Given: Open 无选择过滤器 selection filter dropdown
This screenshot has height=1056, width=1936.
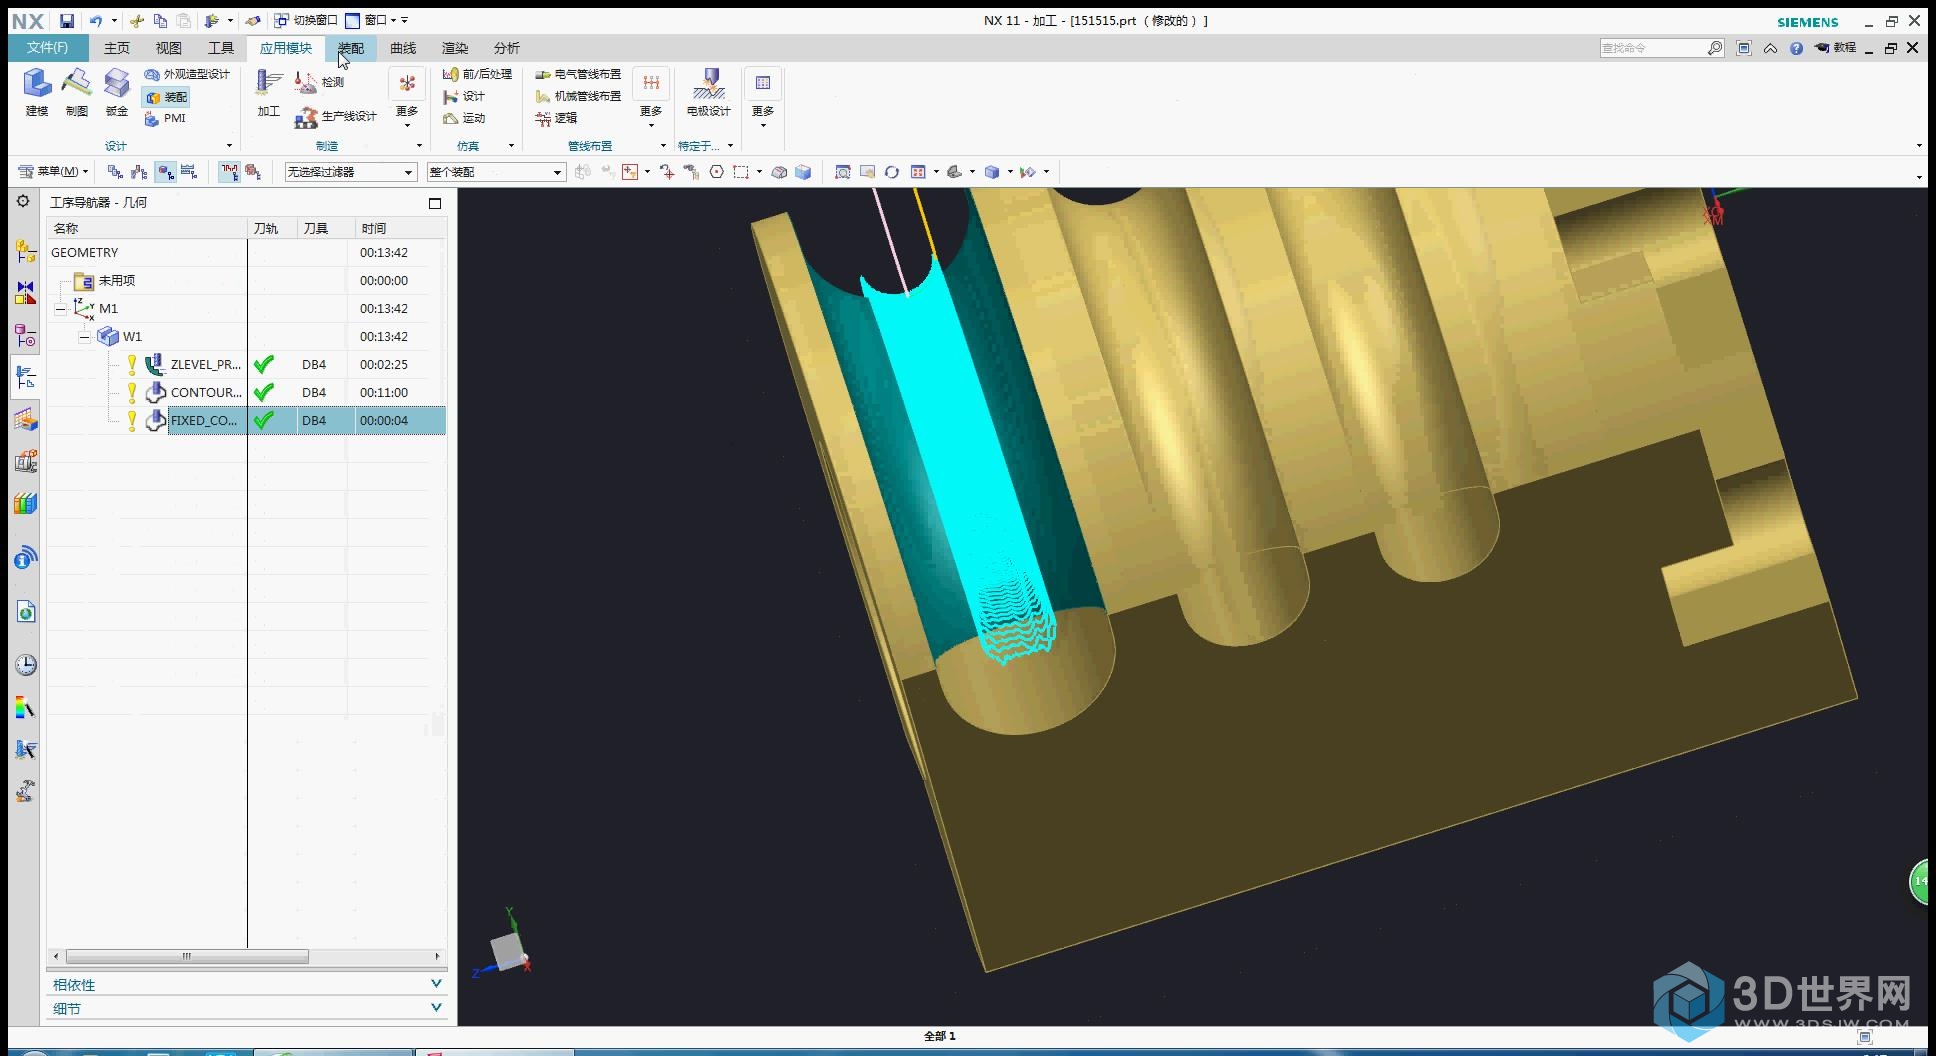Looking at the screenshot, I should (350, 172).
